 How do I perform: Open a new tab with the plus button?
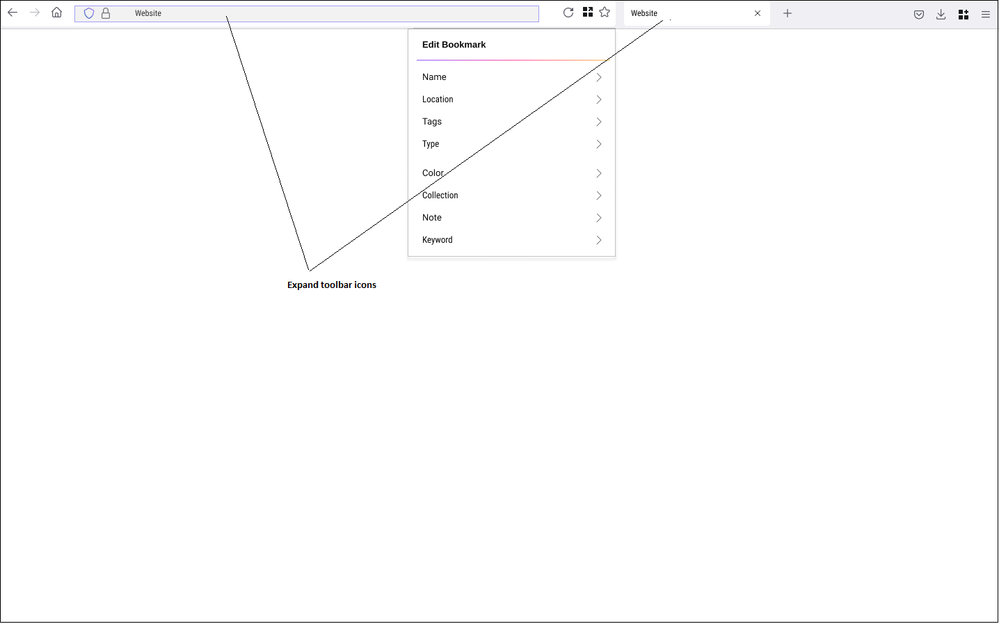click(788, 14)
